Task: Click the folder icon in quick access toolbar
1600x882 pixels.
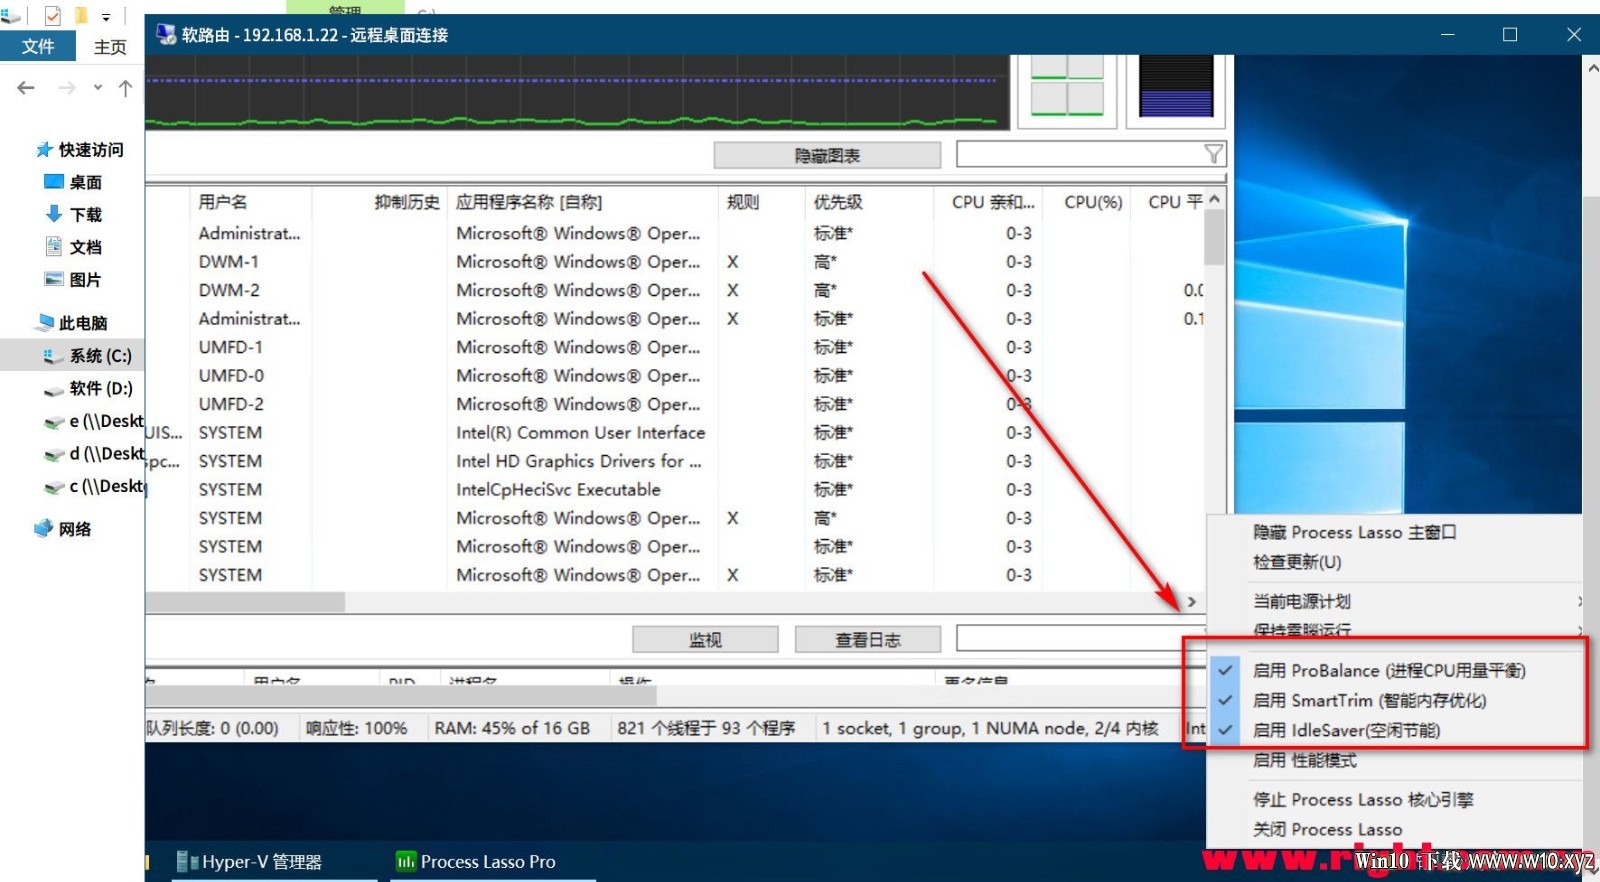Action: pyautogui.click(x=81, y=16)
